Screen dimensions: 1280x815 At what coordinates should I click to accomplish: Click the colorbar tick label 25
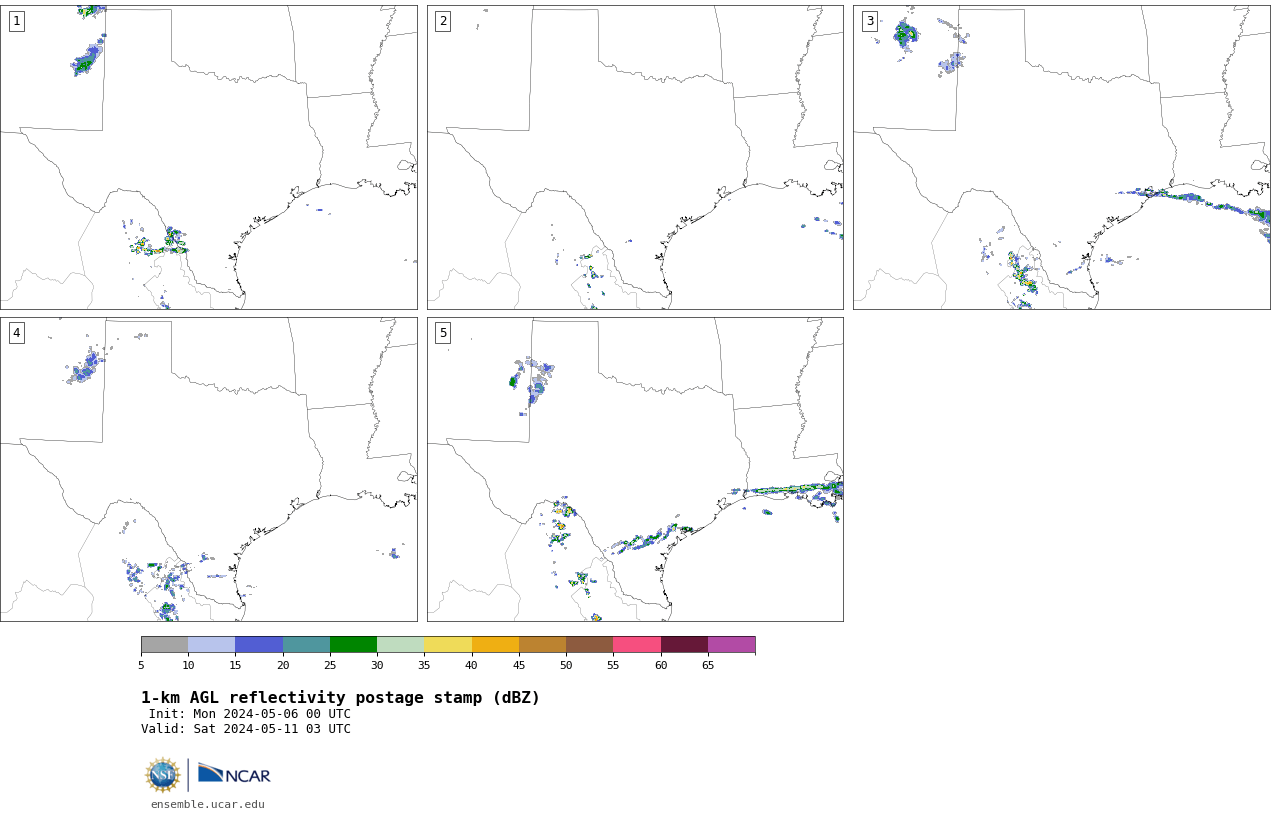tap(330, 665)
